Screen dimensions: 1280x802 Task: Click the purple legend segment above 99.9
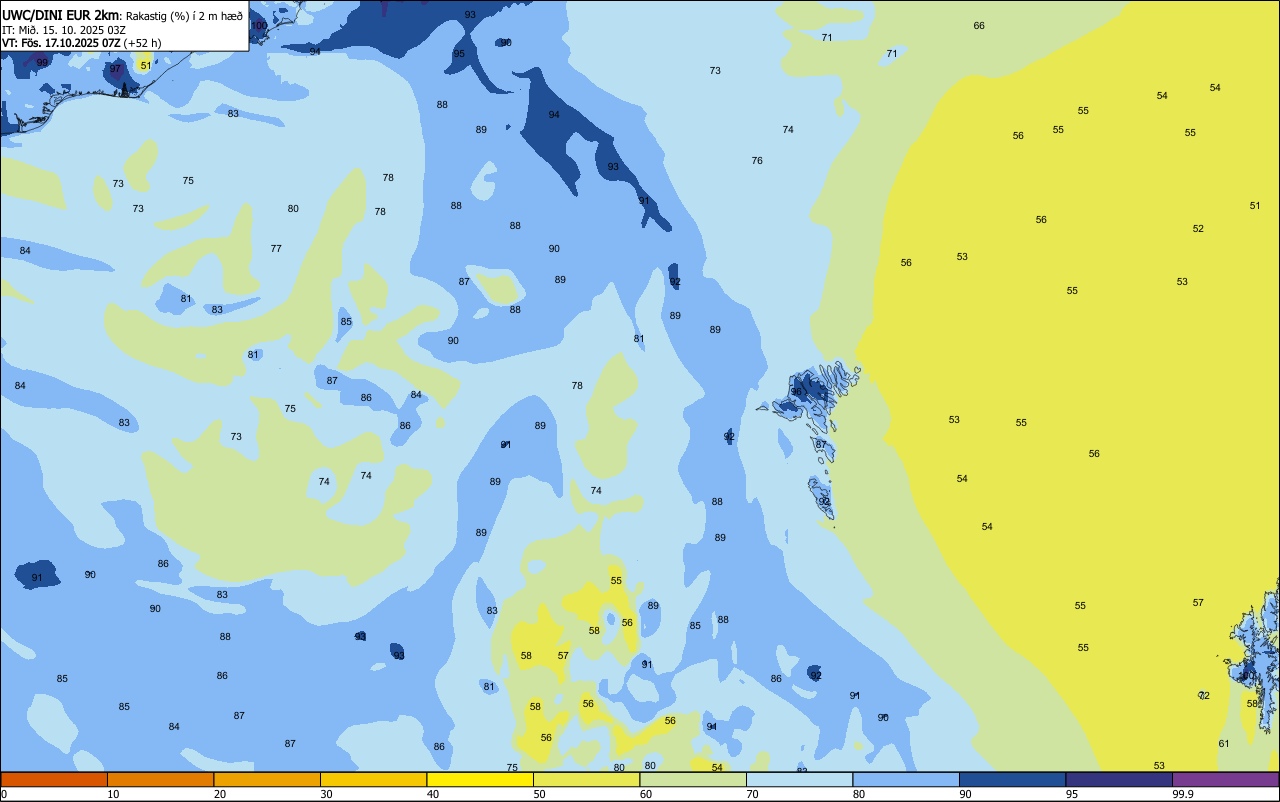point(1225,779)
